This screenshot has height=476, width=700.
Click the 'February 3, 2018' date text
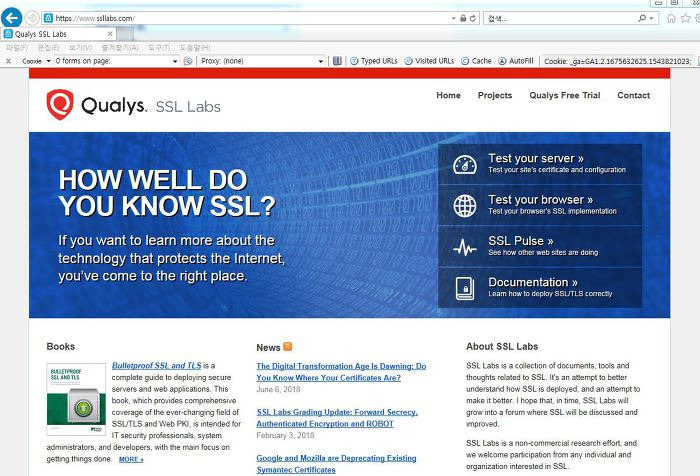285,435
